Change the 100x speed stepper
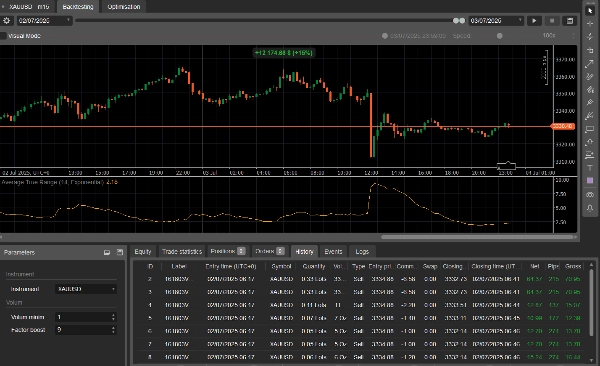This screenshot has width=600, height=366. (x=574, y=36)
